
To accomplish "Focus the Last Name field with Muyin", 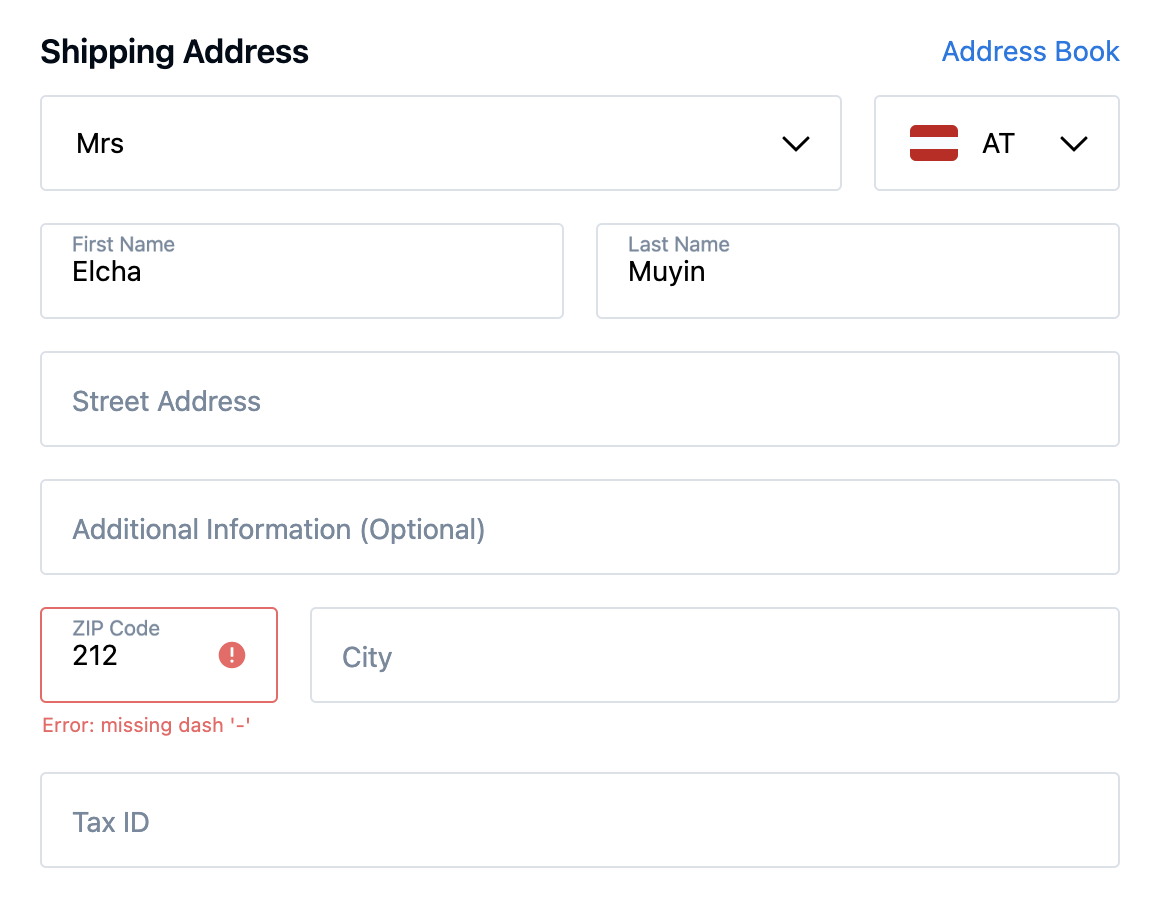I will (x=856, y=272).
